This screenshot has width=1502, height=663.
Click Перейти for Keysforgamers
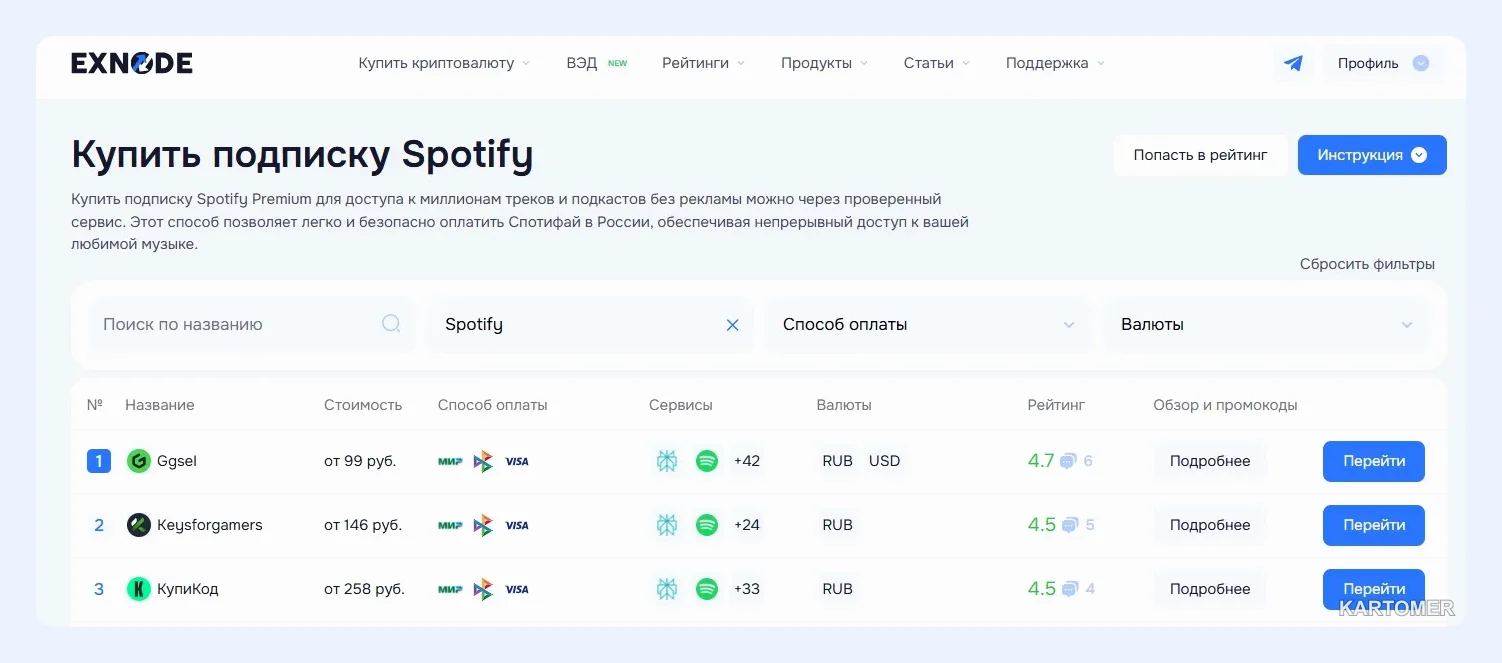[x=1374, y=525]
